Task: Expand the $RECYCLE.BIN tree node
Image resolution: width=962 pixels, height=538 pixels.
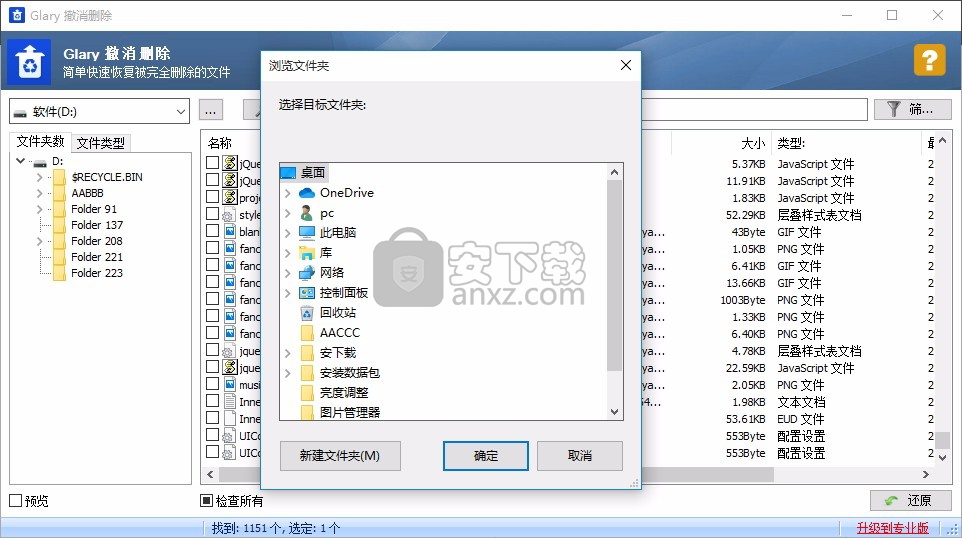Action: click(x=39, y=177)
